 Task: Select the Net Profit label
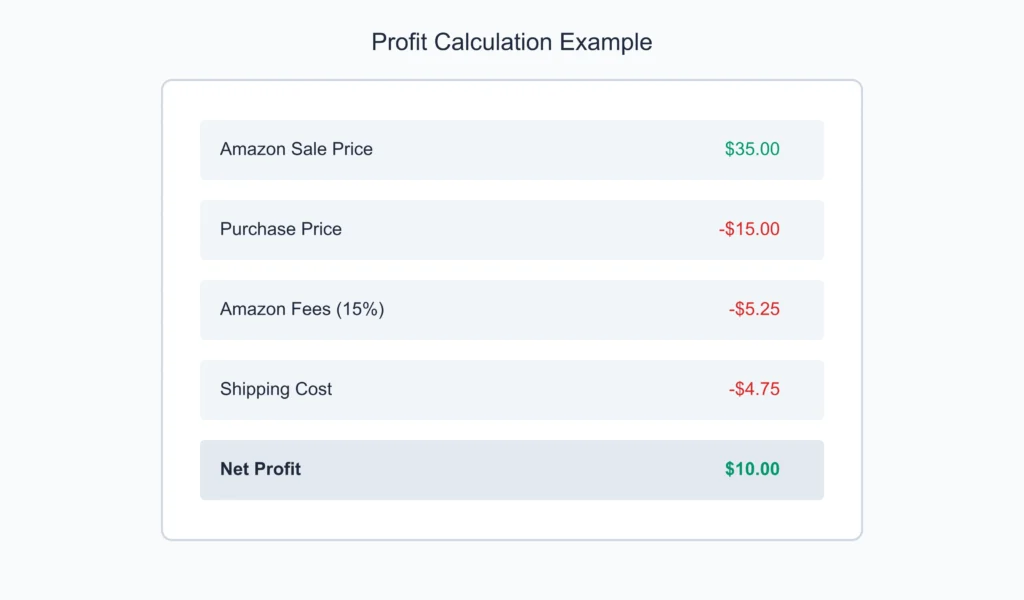(x=260, y=469)
